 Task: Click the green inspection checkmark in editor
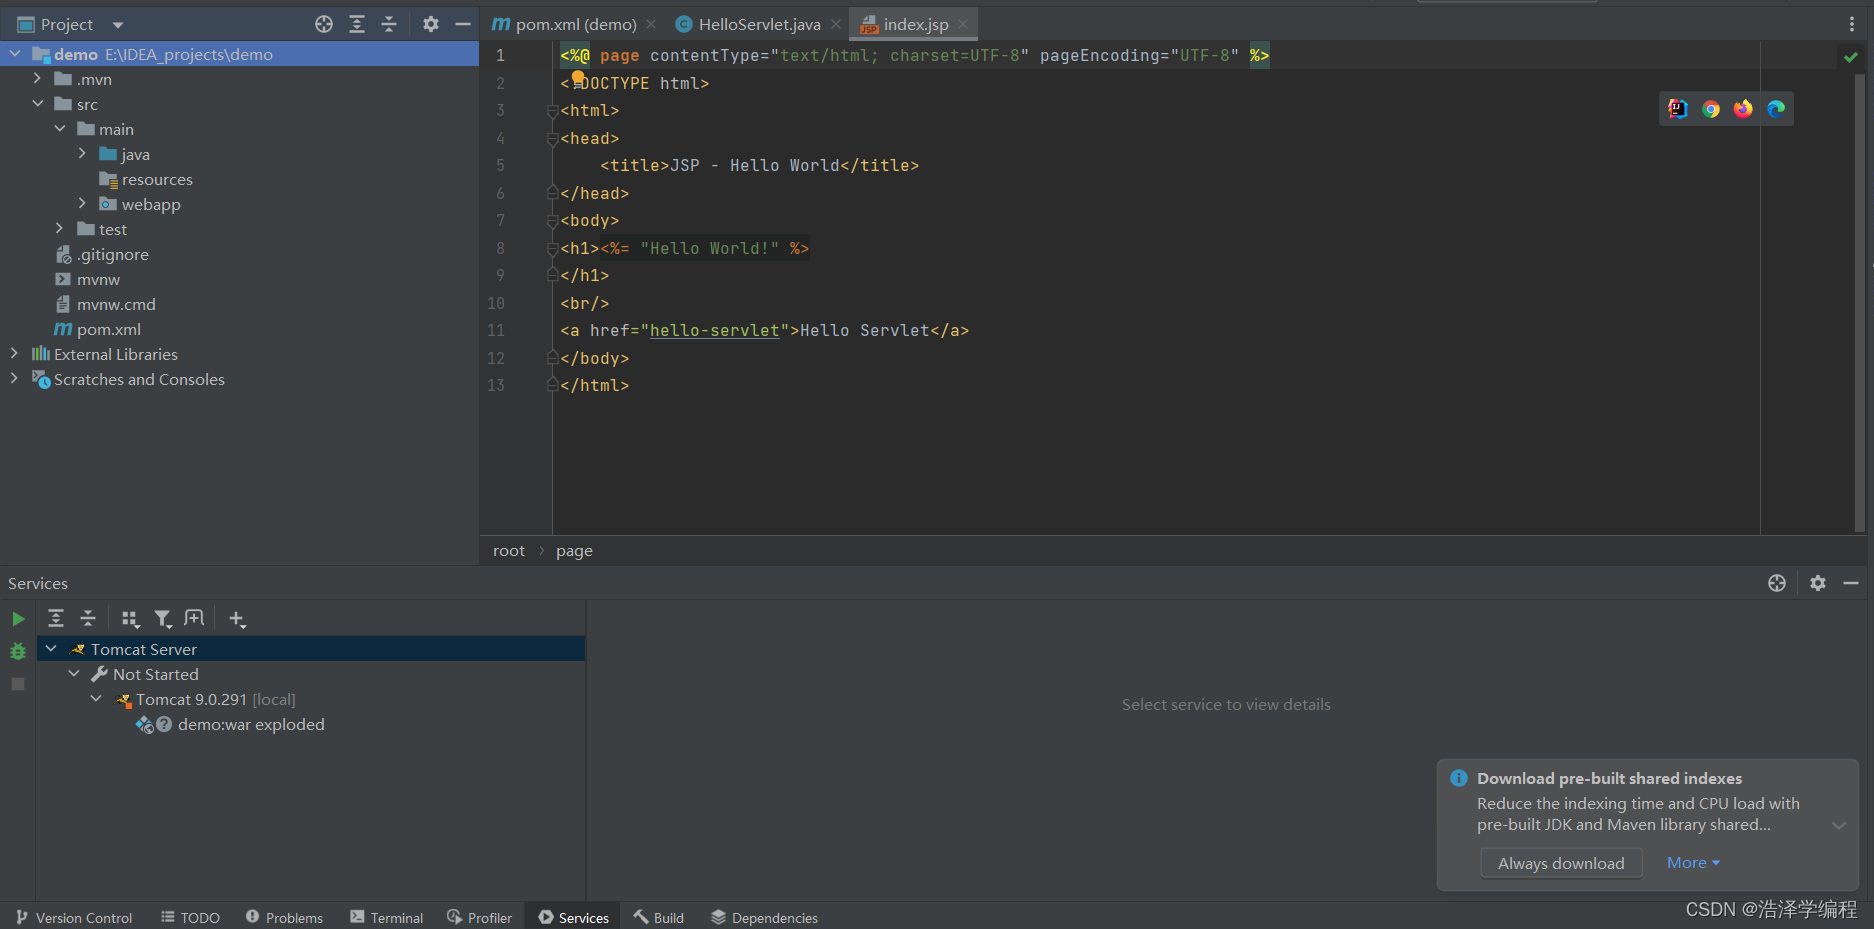[1851, 57]
